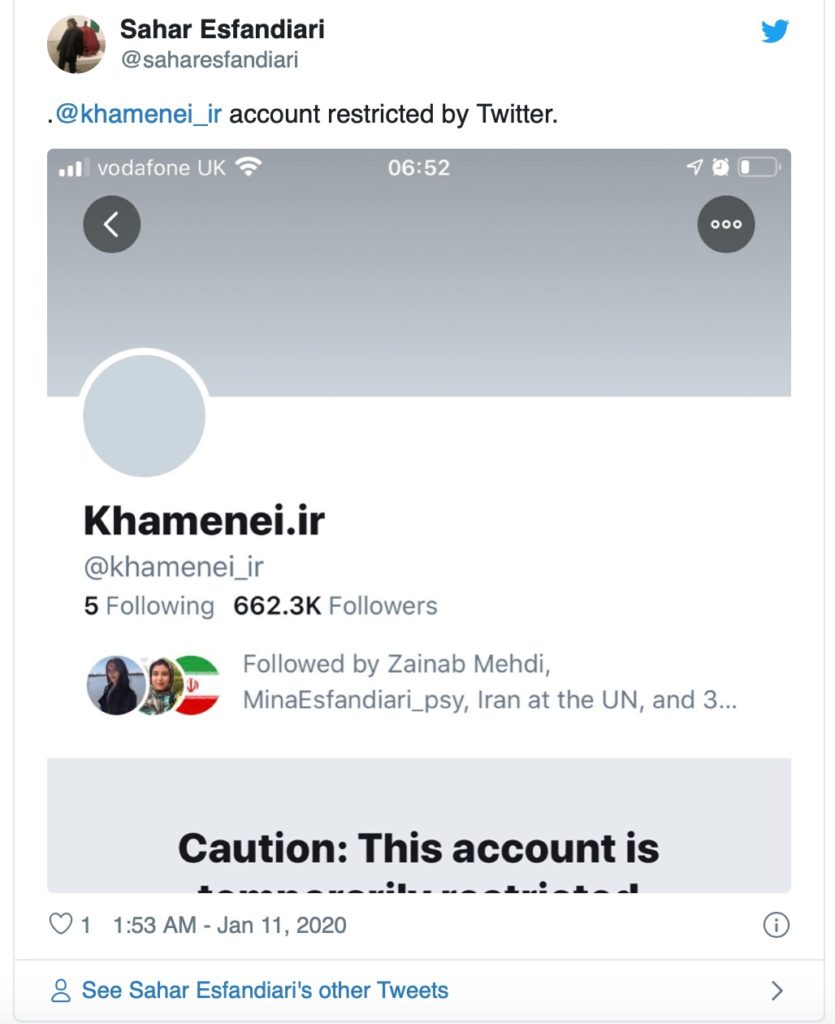Open tweet info circle icon
This screenshot has height=1024, width=835.
coord(776,925)
